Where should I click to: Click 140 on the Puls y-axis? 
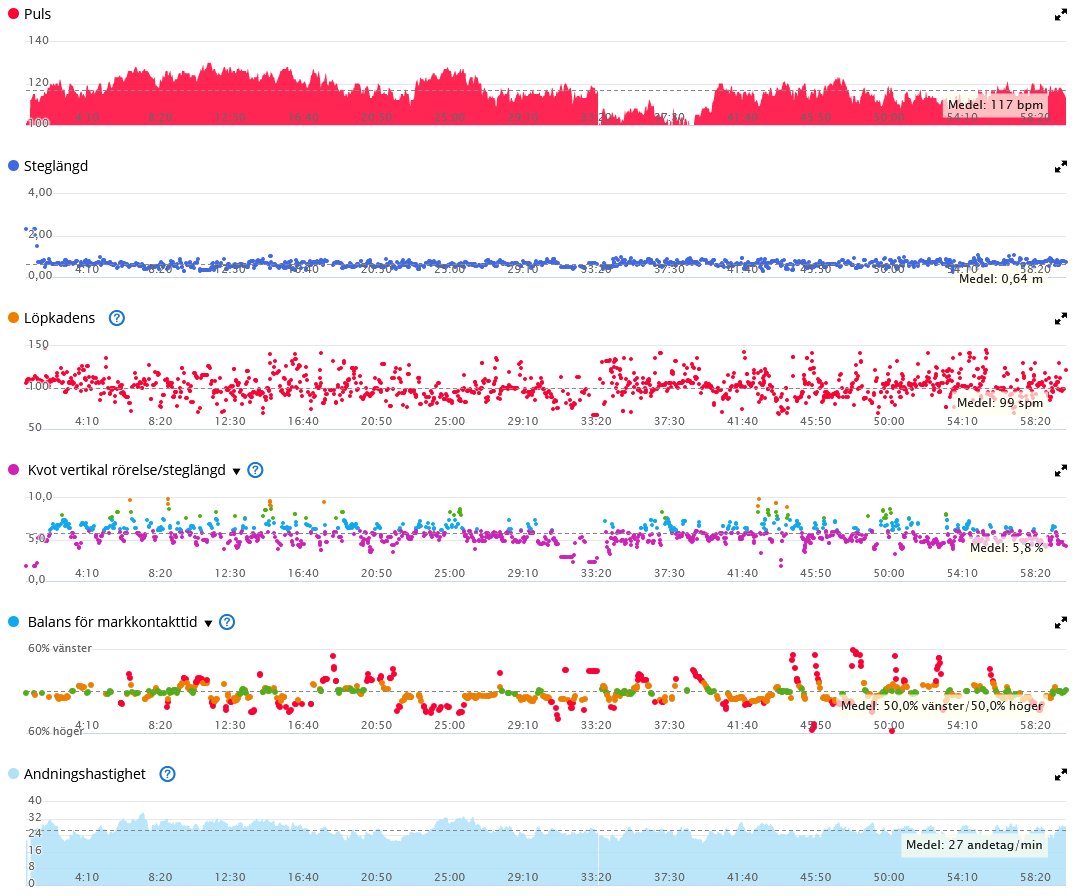(39, 41)
